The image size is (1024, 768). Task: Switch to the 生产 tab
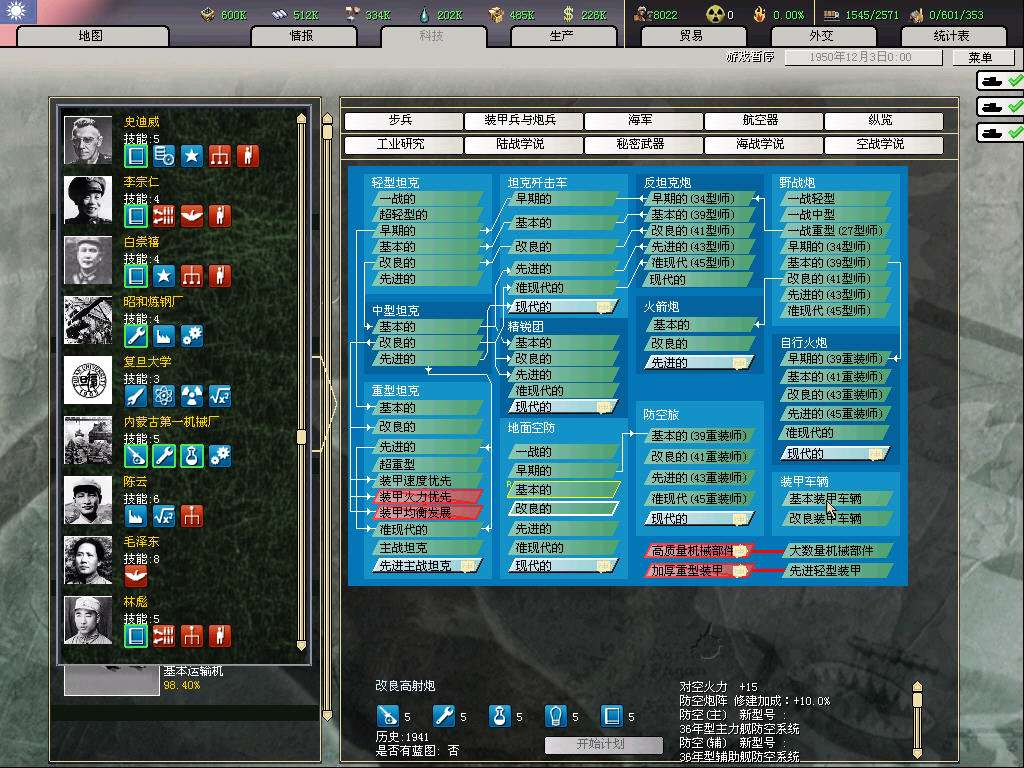[561, 36]
